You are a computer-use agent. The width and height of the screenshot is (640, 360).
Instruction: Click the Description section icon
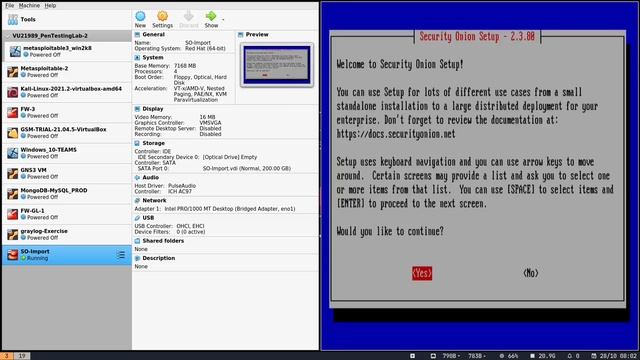click(137, 258)
